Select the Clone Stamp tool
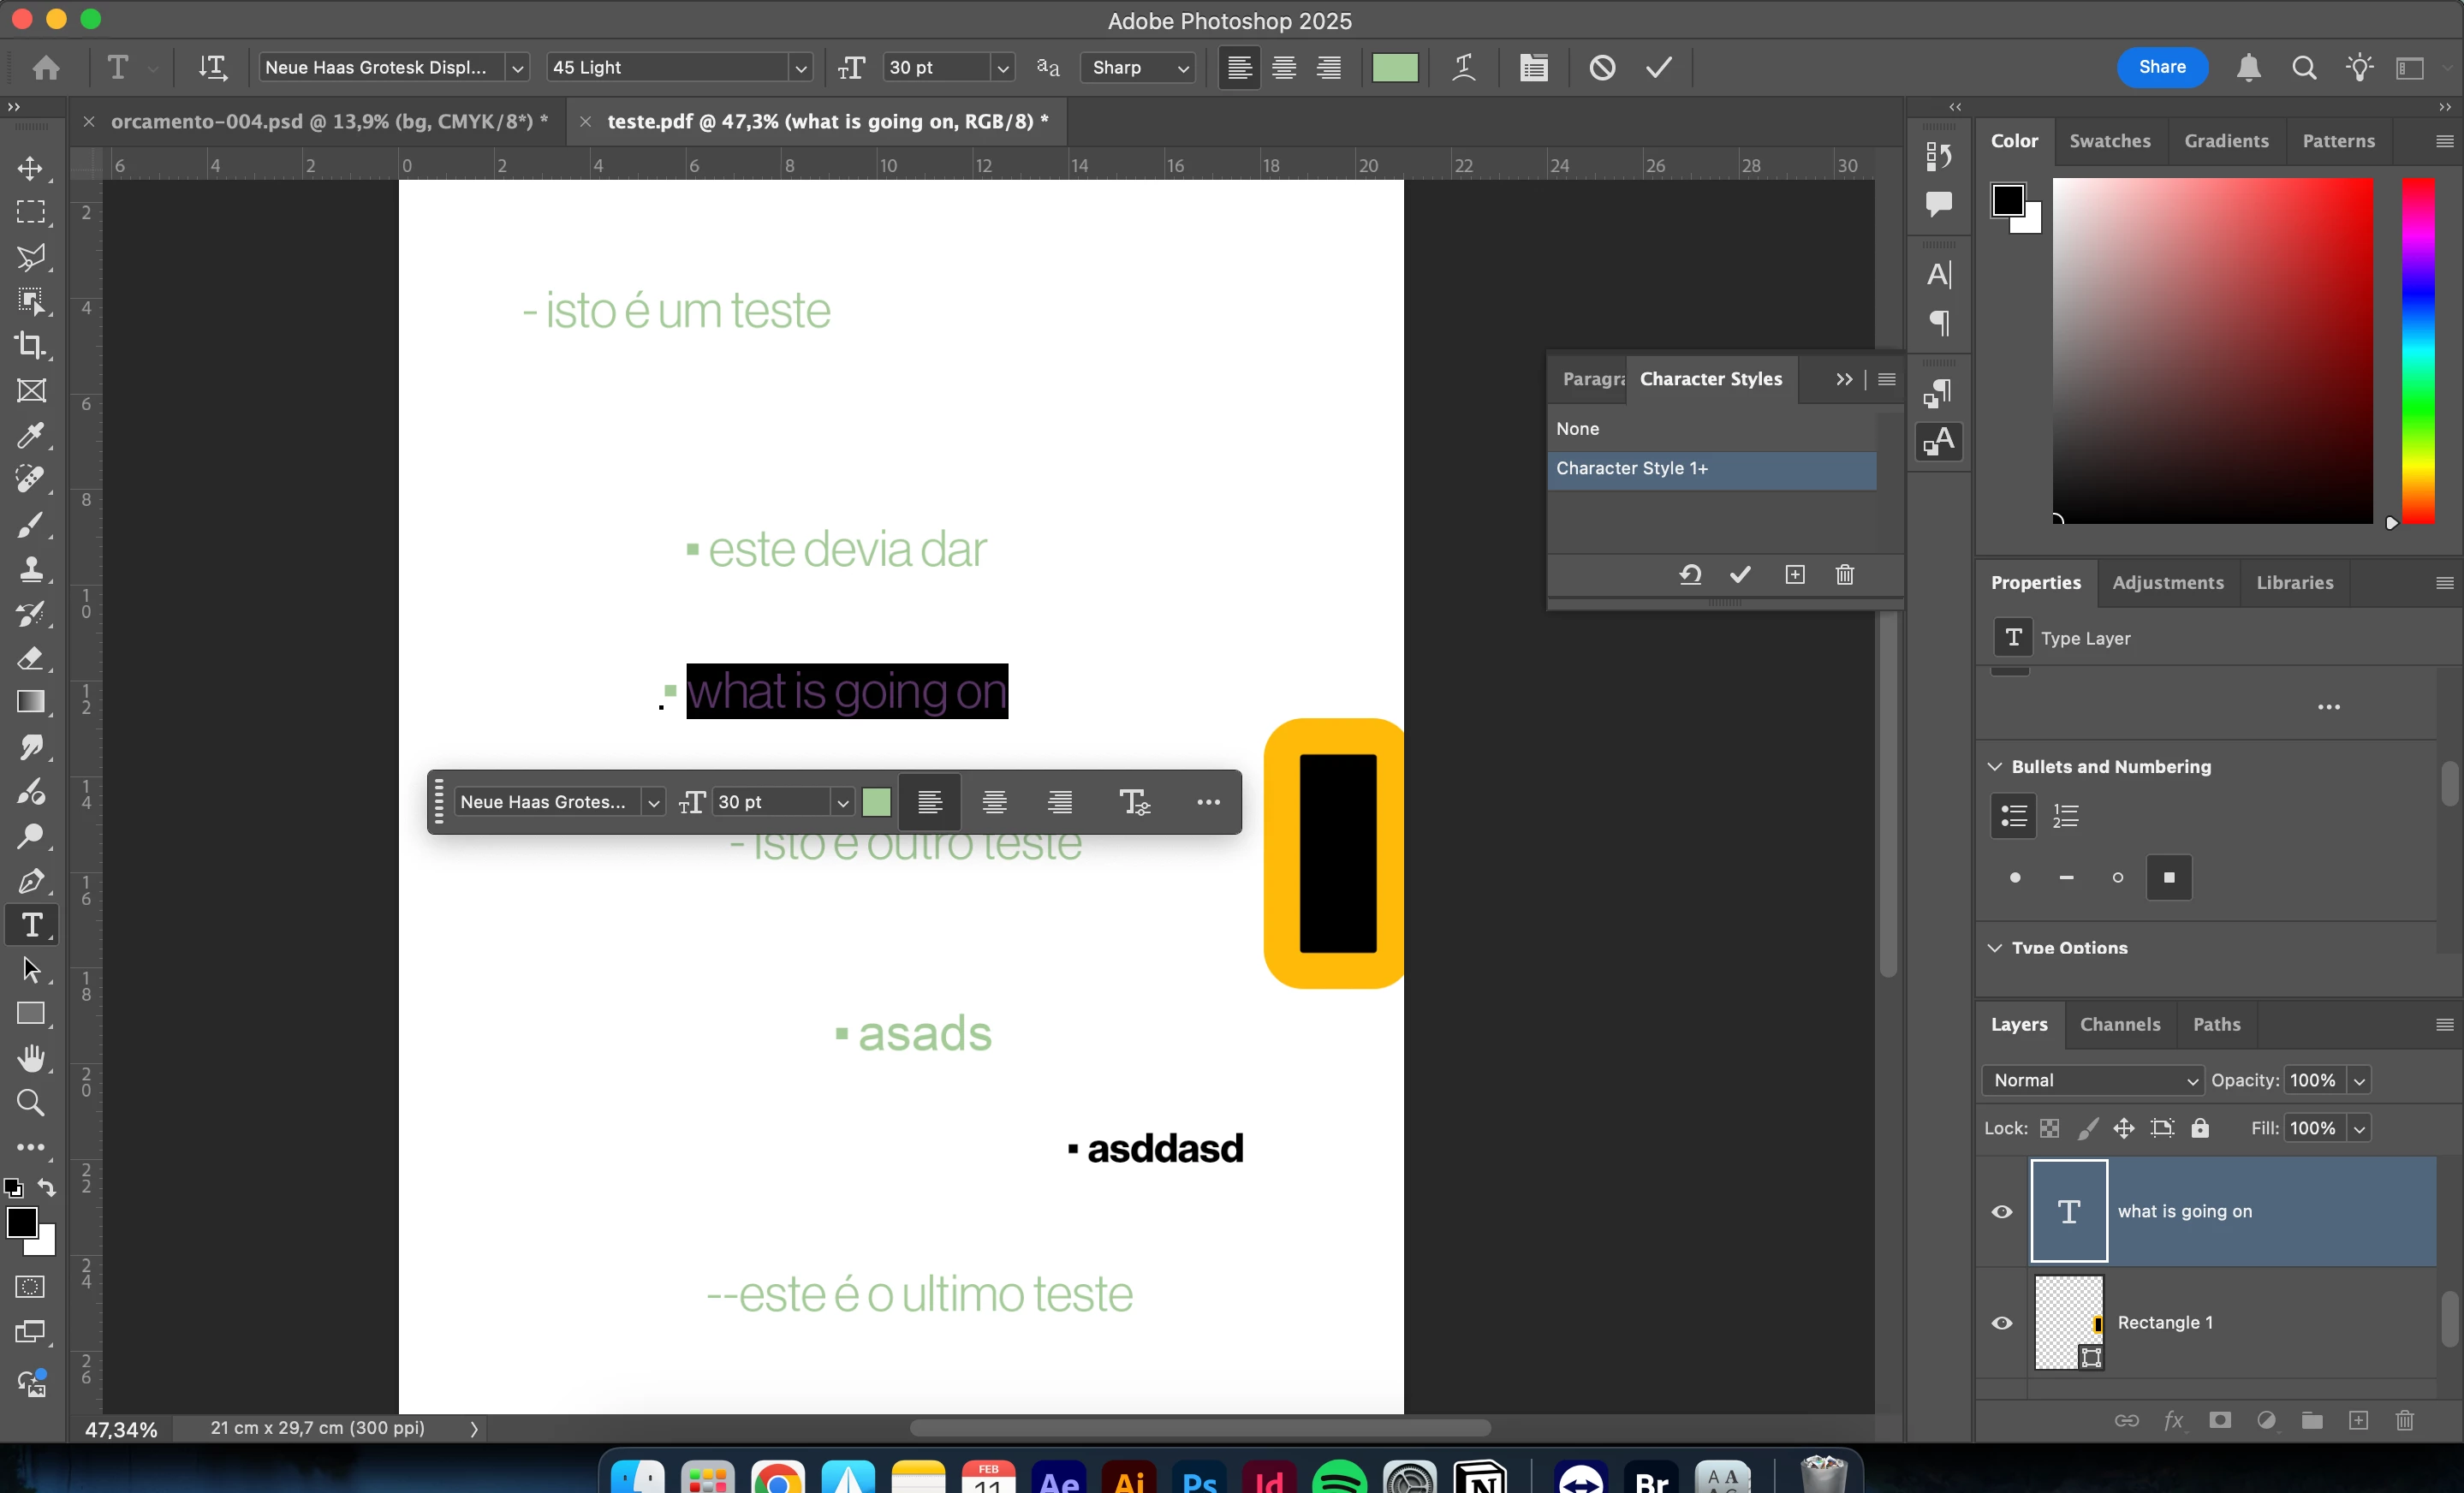Screen dimensions: 2464x1493 click(x=31, y=569)
